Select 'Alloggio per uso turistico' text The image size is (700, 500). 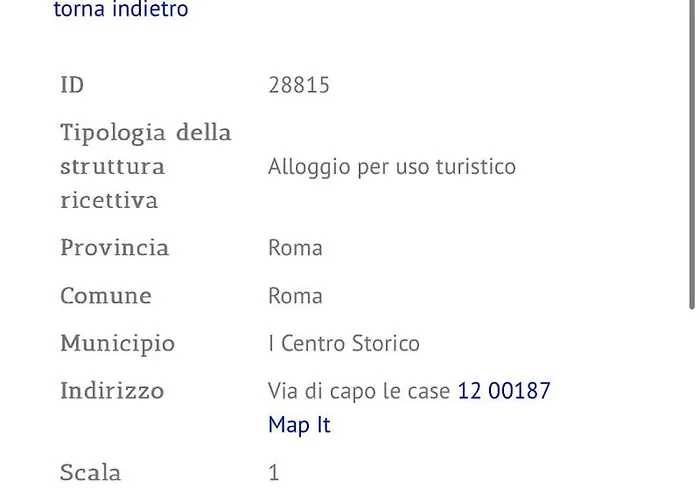click(x=392, y=167)
